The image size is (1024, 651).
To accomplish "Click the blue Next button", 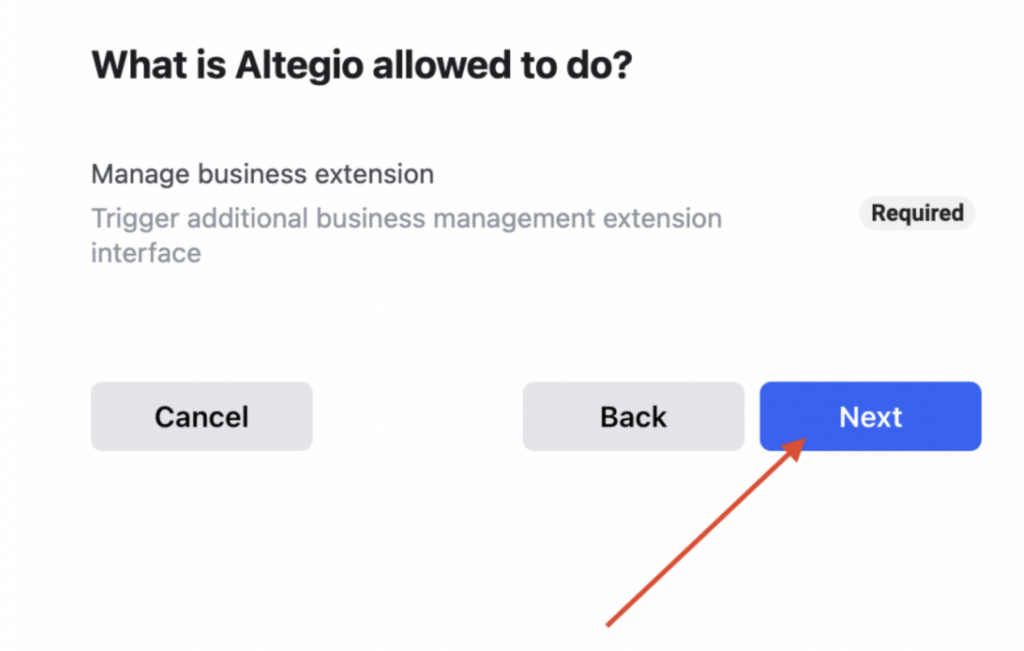I will [870, 416].
